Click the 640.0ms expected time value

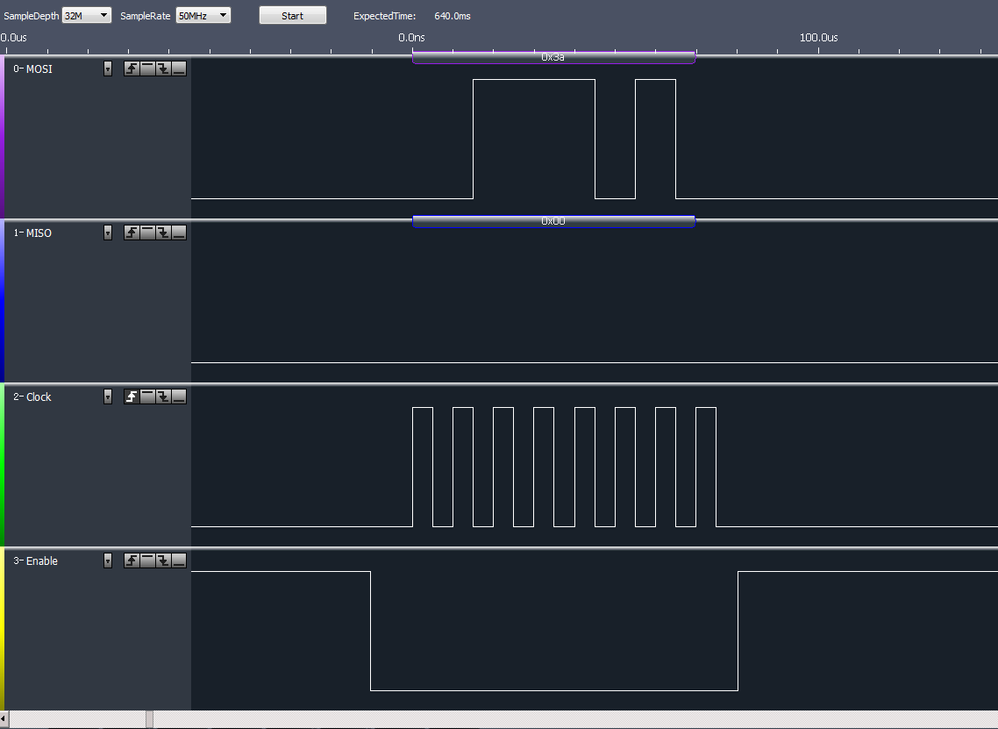[452, 16]
